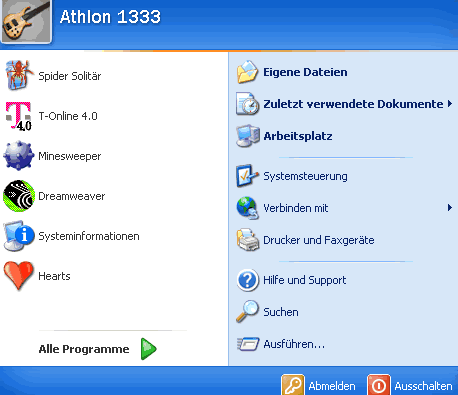The height and width of the screenshot is (395, 458).
Task: Open Eigene Dateien text entry
Action: coord(305,72)
